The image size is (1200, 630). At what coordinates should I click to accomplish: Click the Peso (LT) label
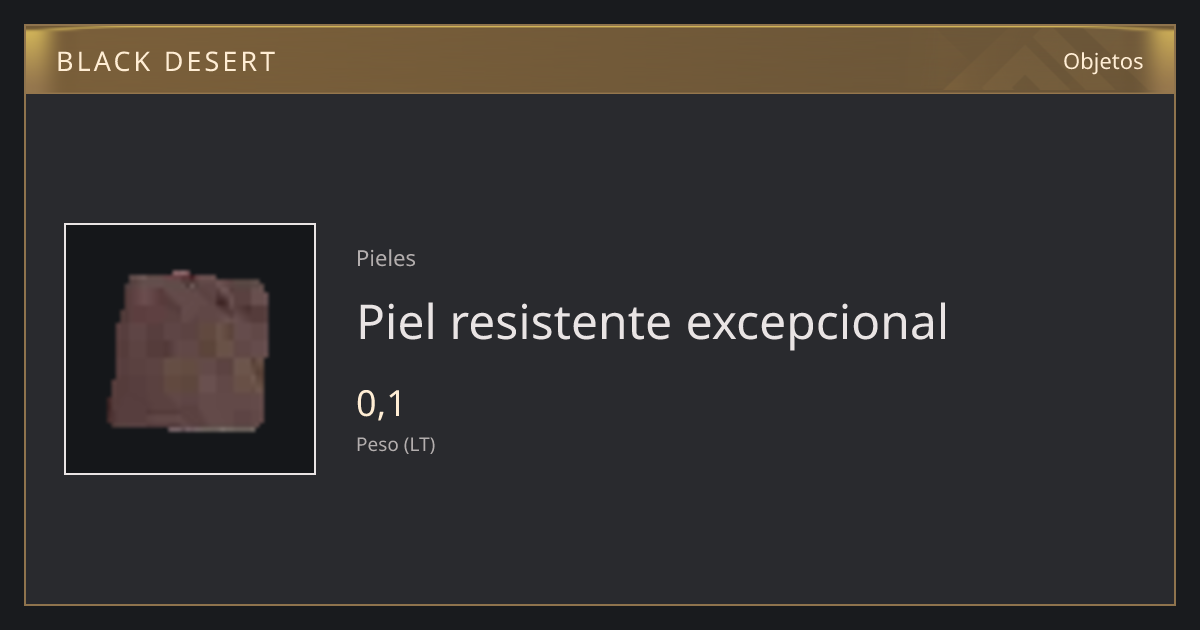coord(396,445)
